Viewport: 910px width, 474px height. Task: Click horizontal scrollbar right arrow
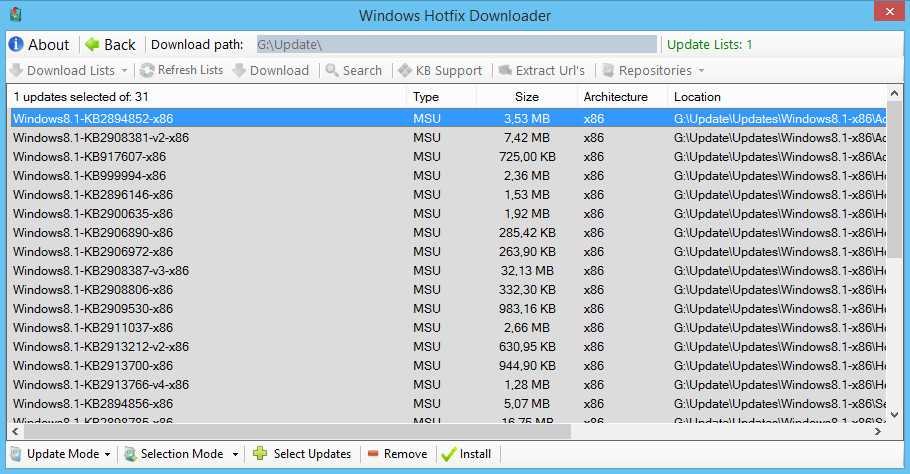click(x=878, y=431)
